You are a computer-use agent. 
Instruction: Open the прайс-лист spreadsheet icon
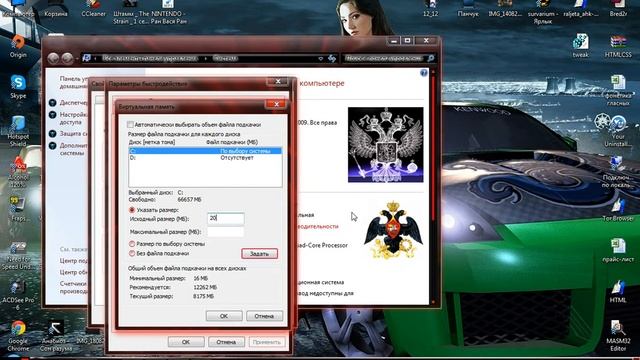(618, 250)
